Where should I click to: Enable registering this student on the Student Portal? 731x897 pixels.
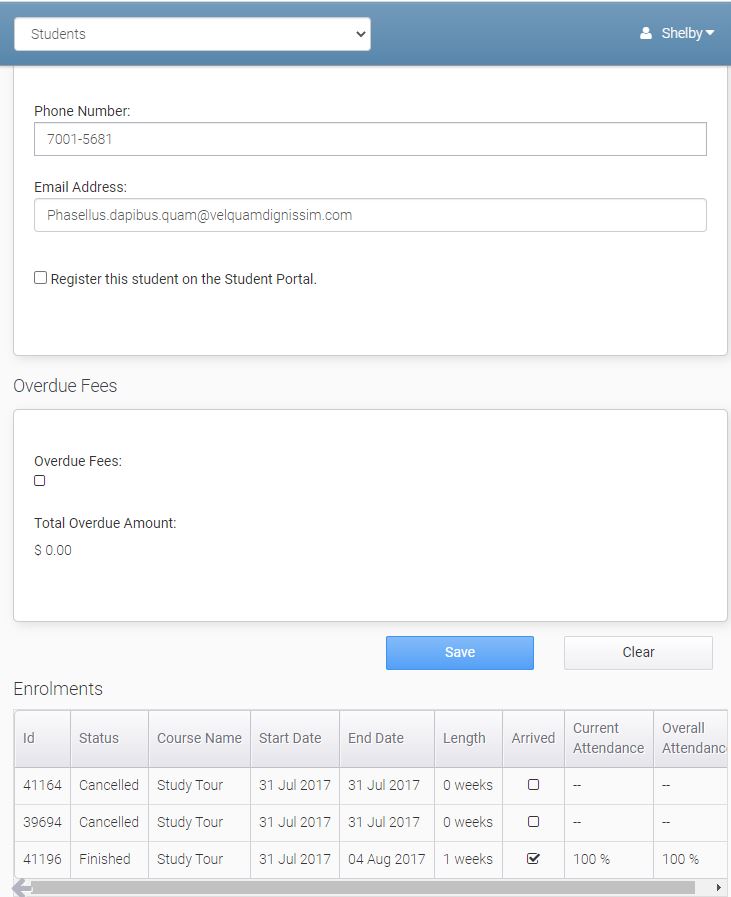pyautogui.click(x=41, y=277)
